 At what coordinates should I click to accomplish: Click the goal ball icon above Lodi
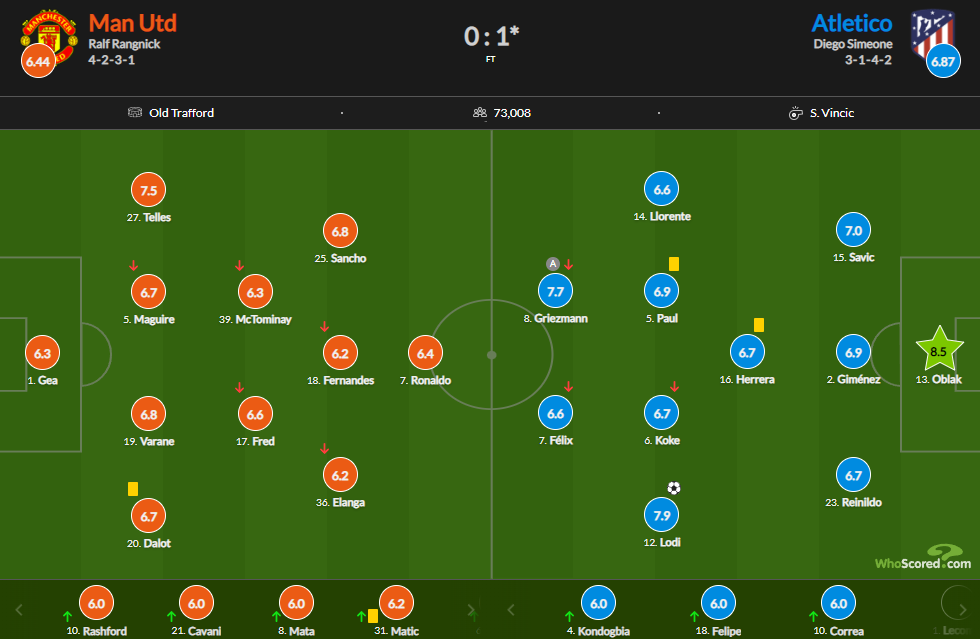click(x=674, y=488)
